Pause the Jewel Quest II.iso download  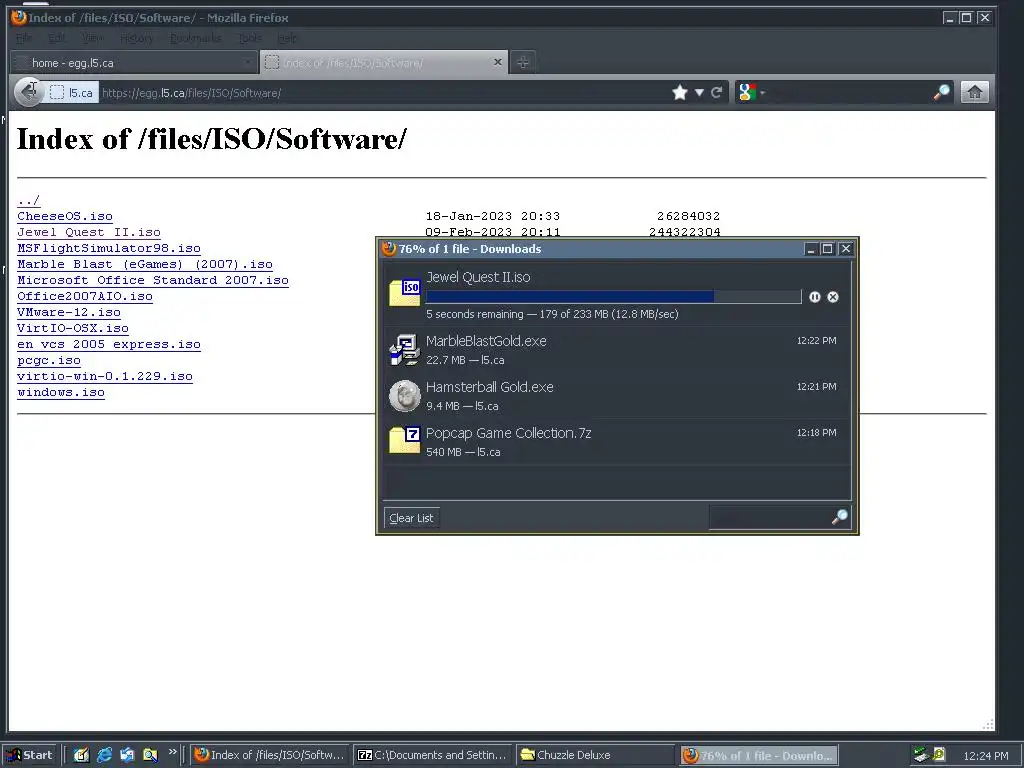click(814, 297)
